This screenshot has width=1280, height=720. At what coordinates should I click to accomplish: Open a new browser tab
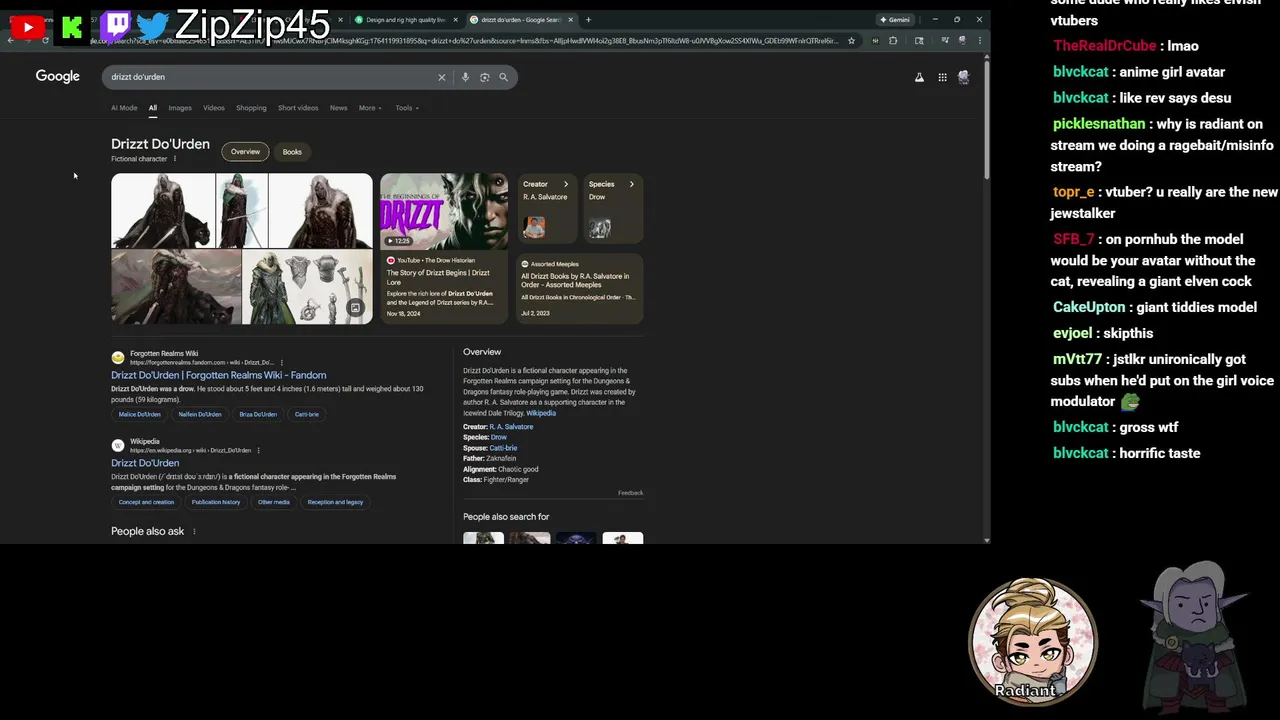click(588, 20)
